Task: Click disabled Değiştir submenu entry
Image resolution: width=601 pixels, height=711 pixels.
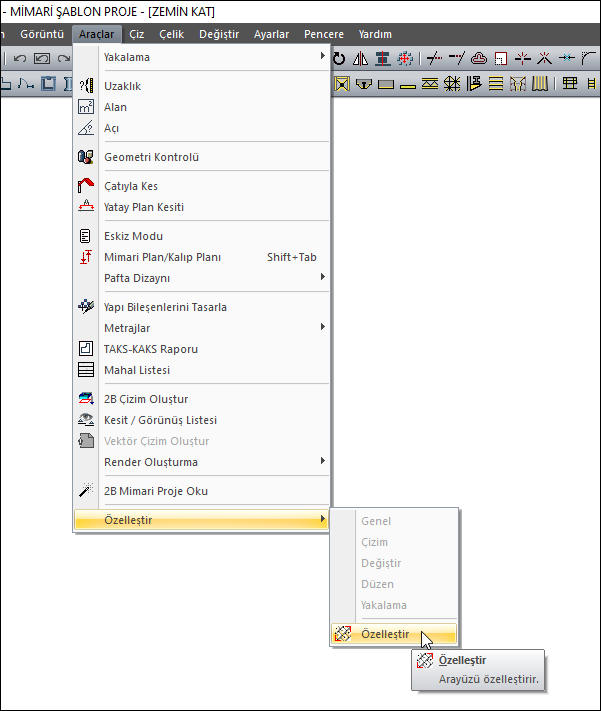Action: 394,563
